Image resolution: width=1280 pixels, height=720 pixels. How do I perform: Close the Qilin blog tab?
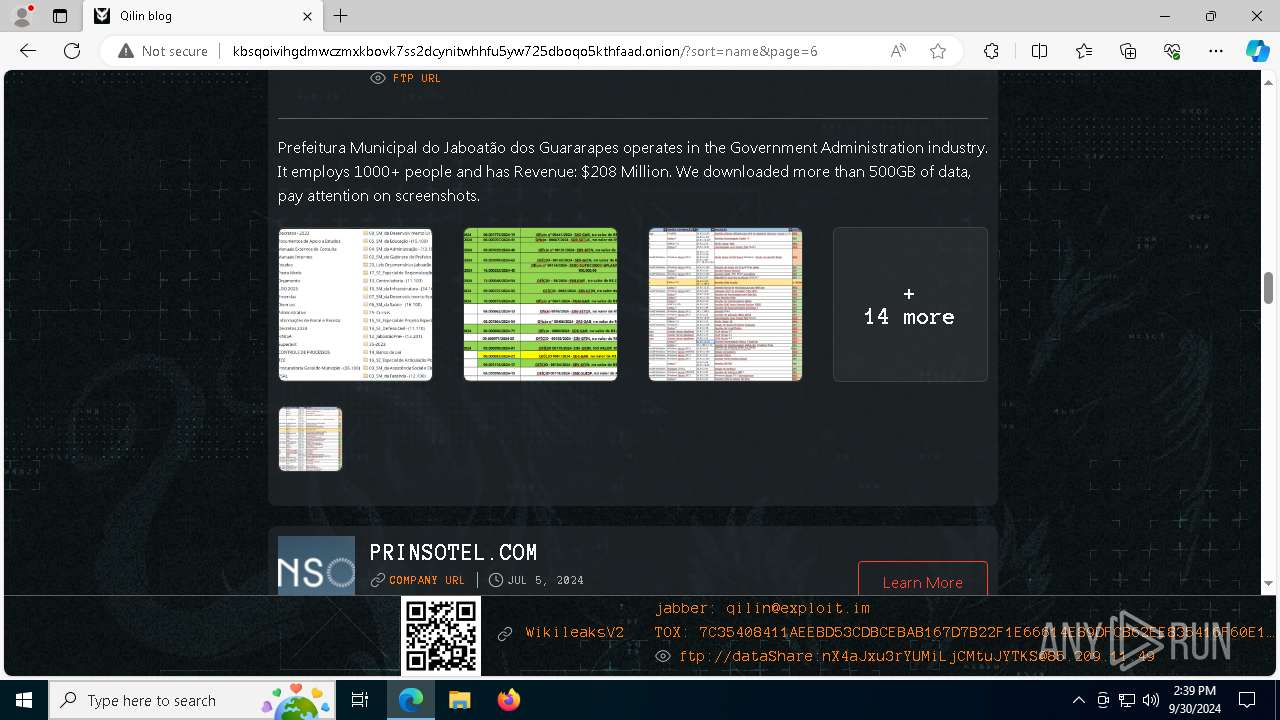(x=308, y=16)
